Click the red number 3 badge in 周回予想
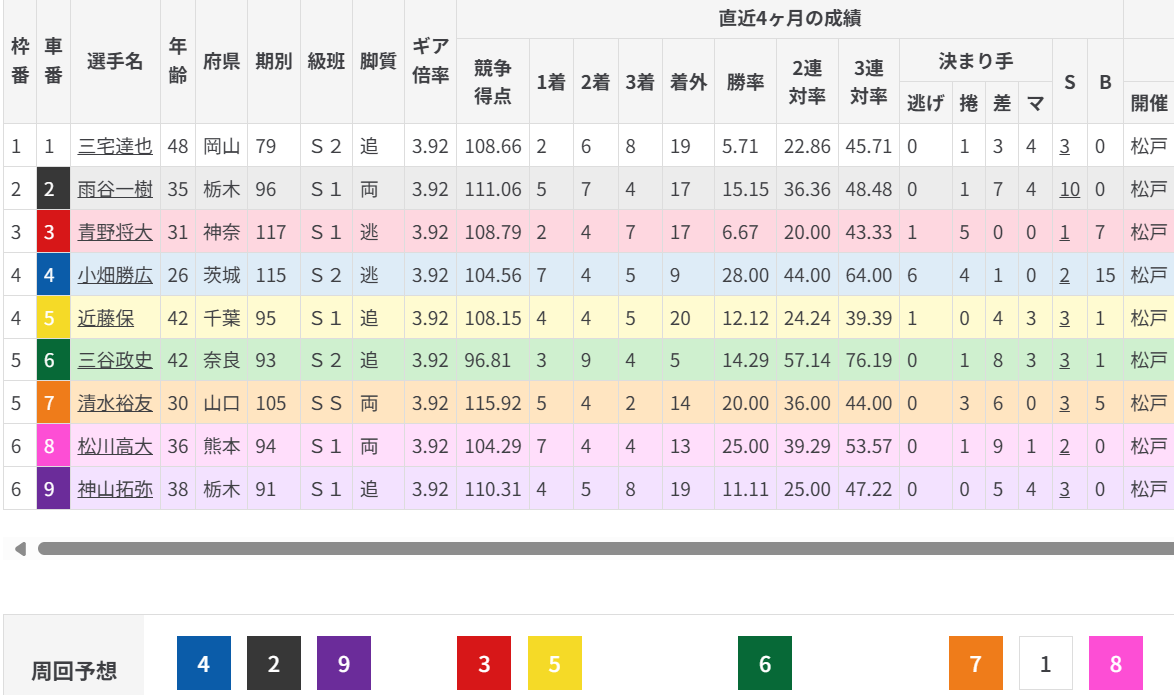 click(x=484, y=664)
